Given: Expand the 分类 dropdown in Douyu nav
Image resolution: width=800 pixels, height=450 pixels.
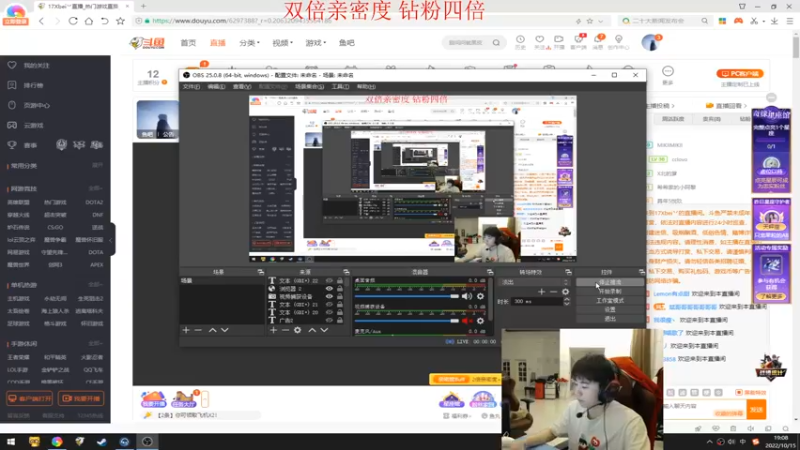Looking at the screenshot, I should [249, 43].
